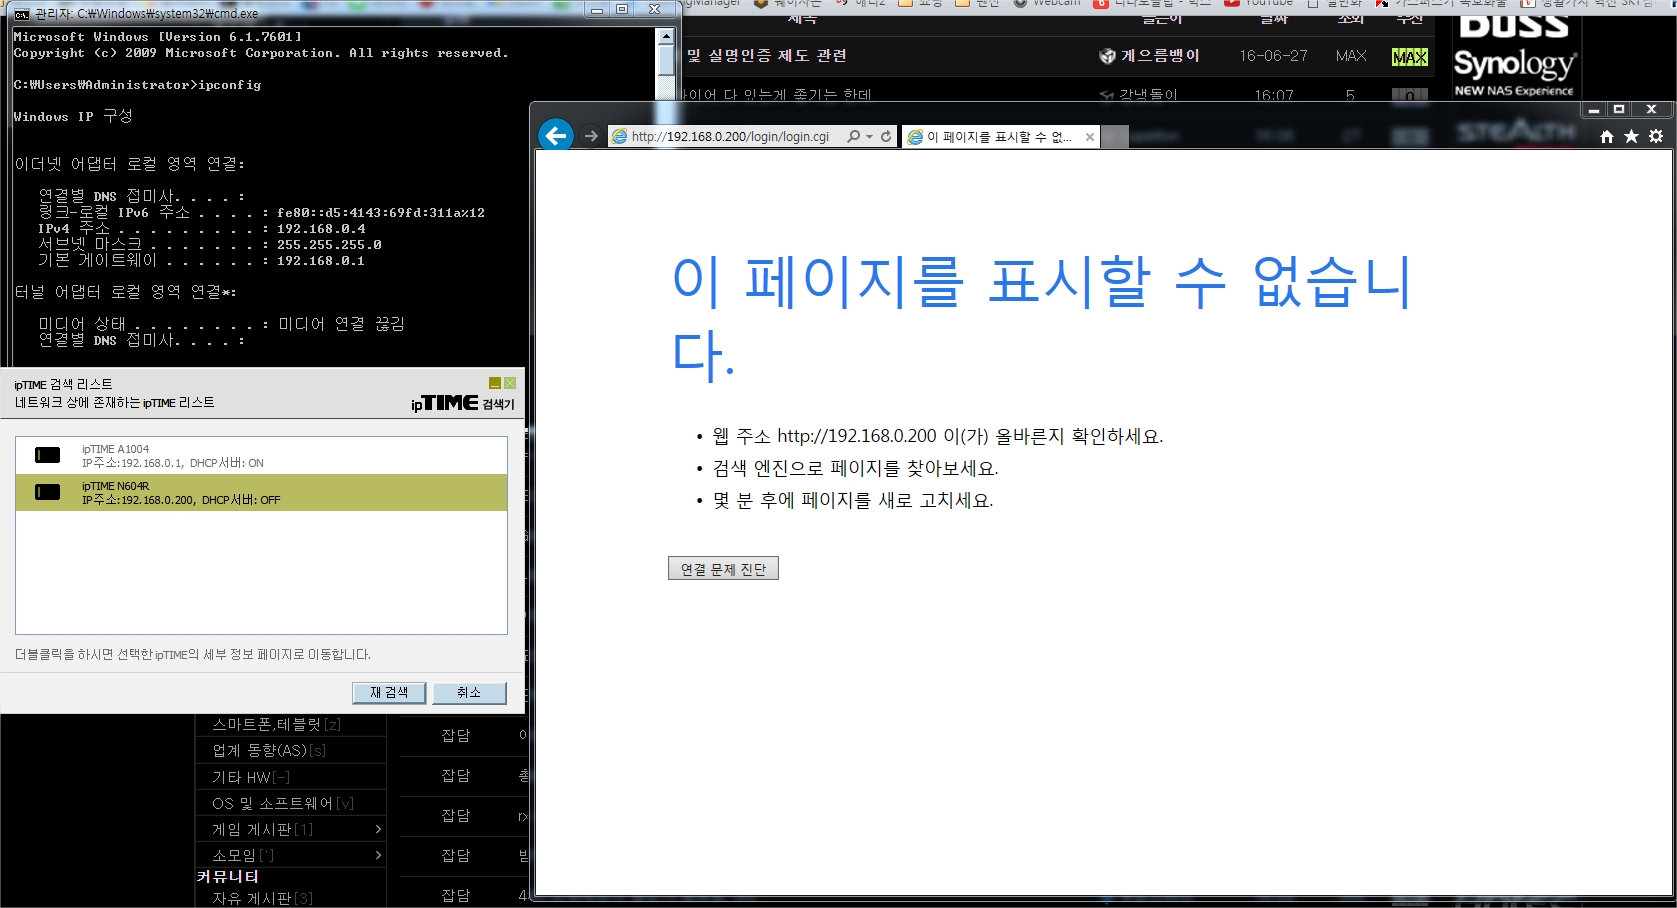This screenshot has width=1677, height=908.
Task: Click the date 16-06-27 in the post row
Action: pyautogui.click(x=1273, y=56)
